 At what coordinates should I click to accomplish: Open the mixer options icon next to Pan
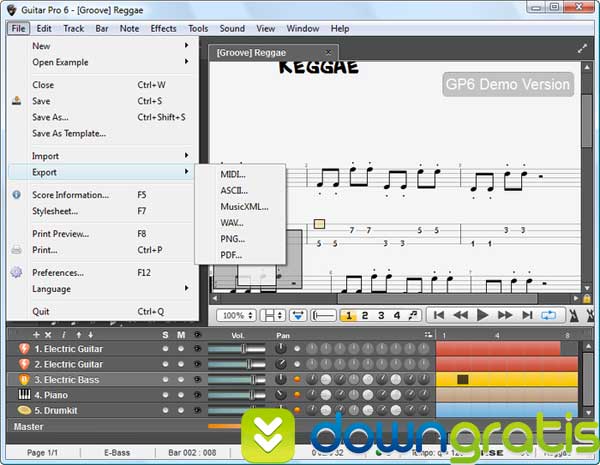click(x=428, y=334)
